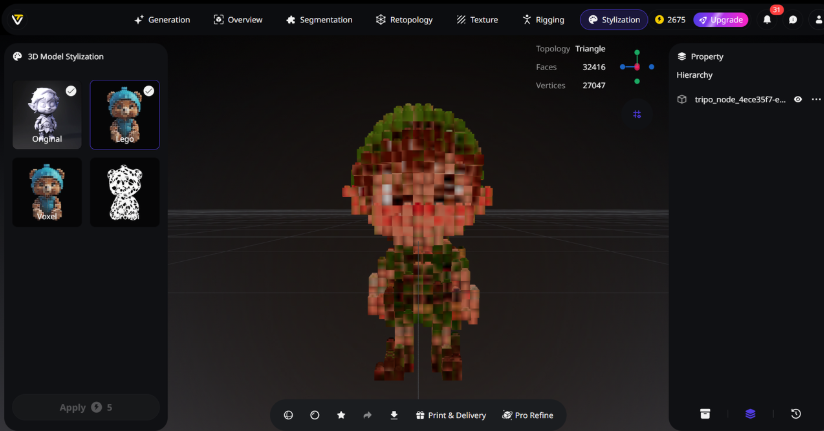Select the Original style checkmark
The width and height of the screenshot is (824, 431).
click(x=71, y=91)
